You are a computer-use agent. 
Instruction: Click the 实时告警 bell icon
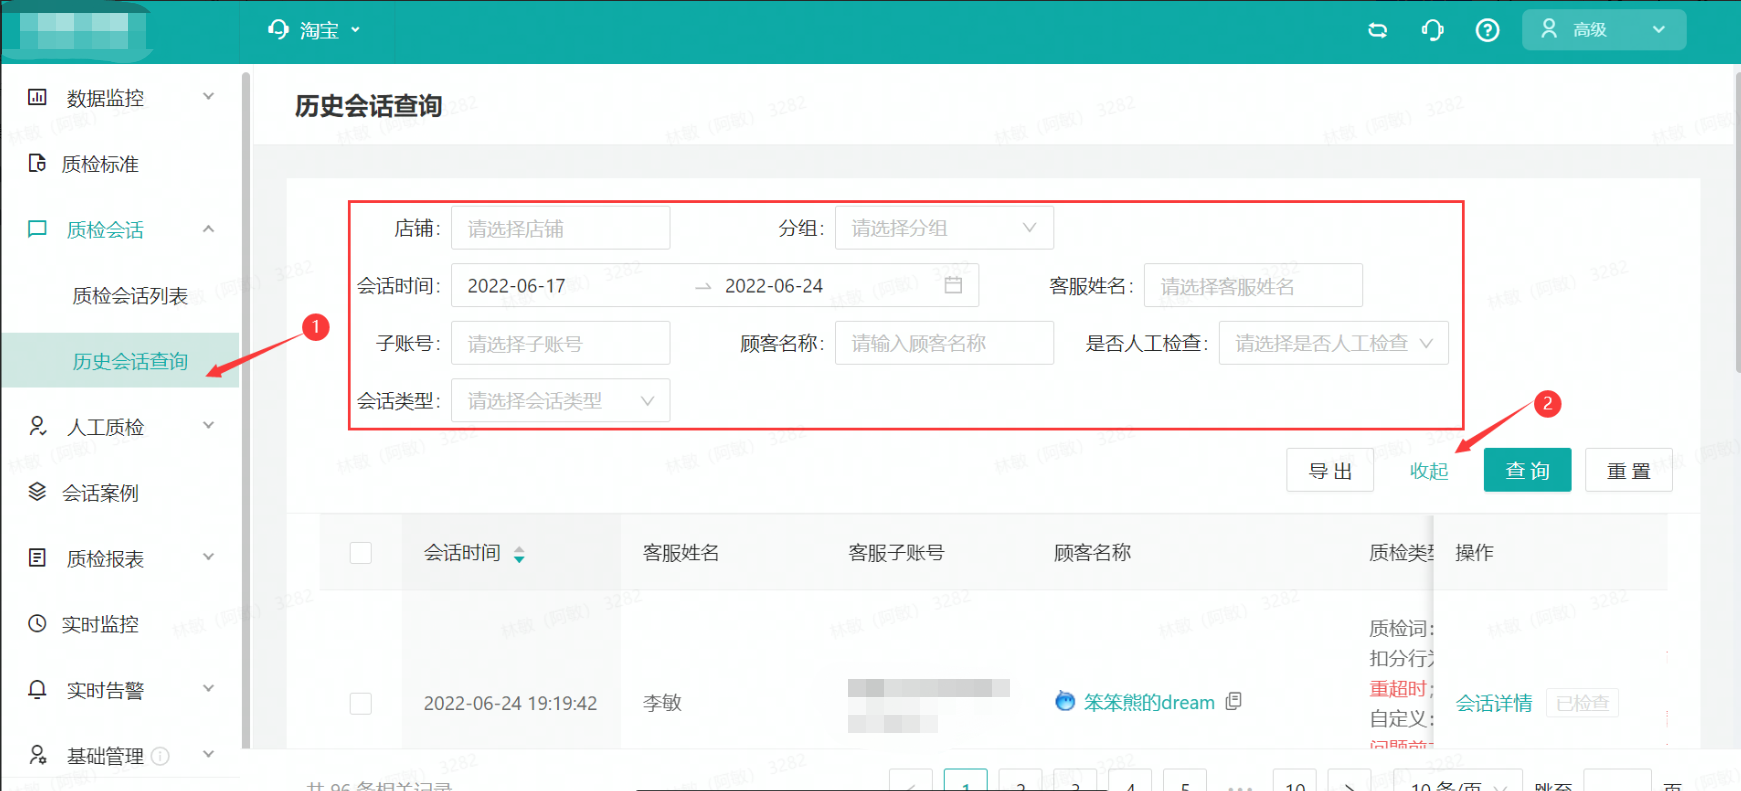(x=37, y=689)
